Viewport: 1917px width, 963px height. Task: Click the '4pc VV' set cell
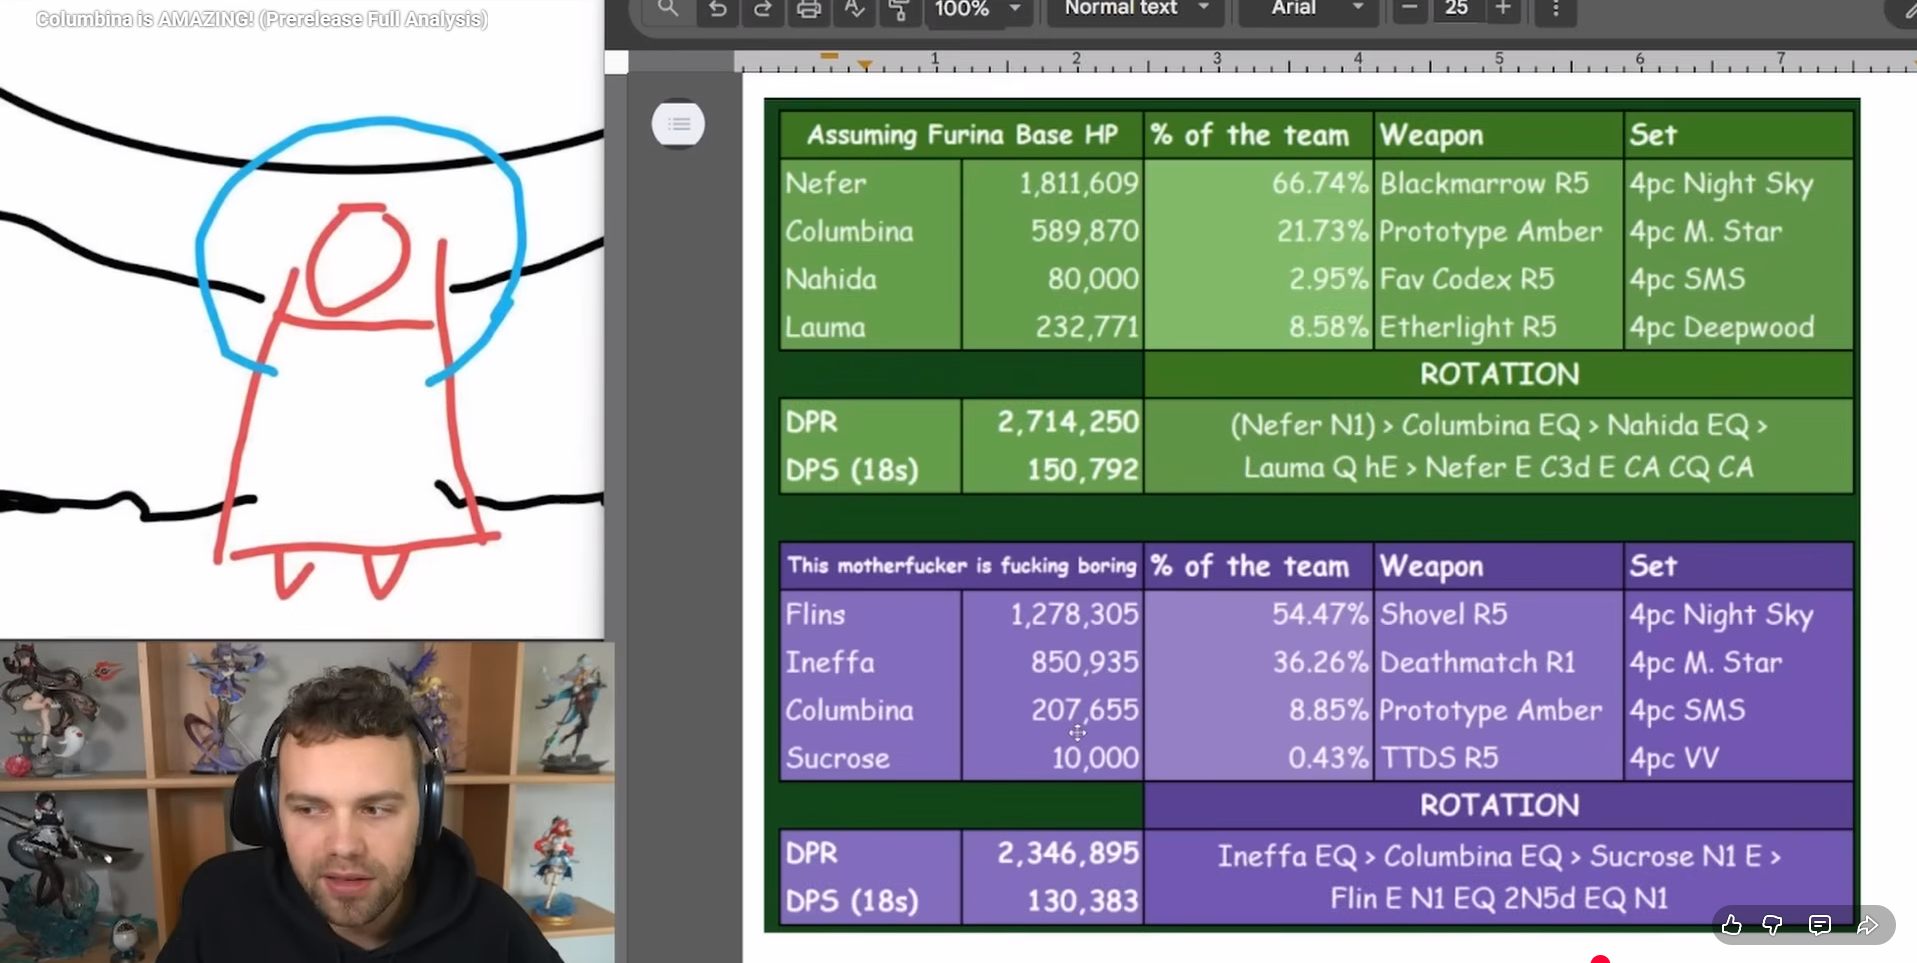point(1739,758)
